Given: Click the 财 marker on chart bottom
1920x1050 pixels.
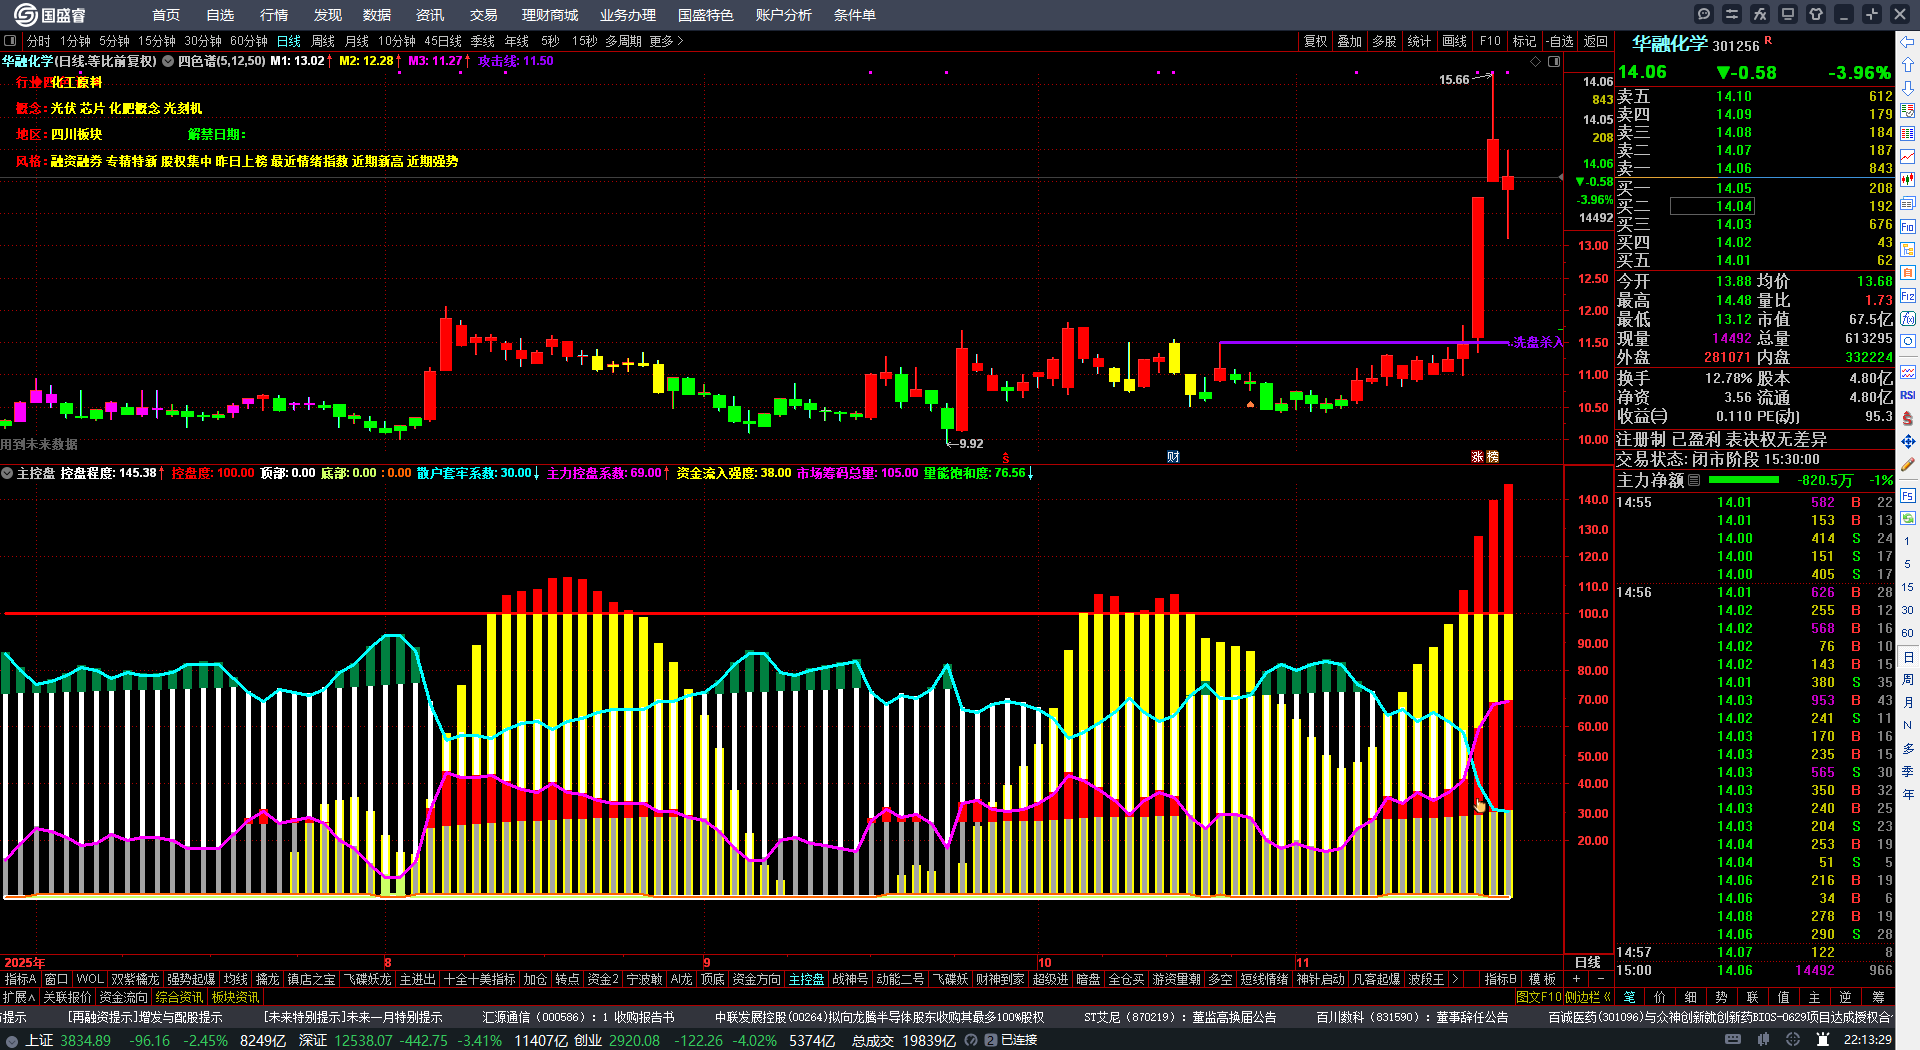Looking at the screenshot, I should [1173, 457].
